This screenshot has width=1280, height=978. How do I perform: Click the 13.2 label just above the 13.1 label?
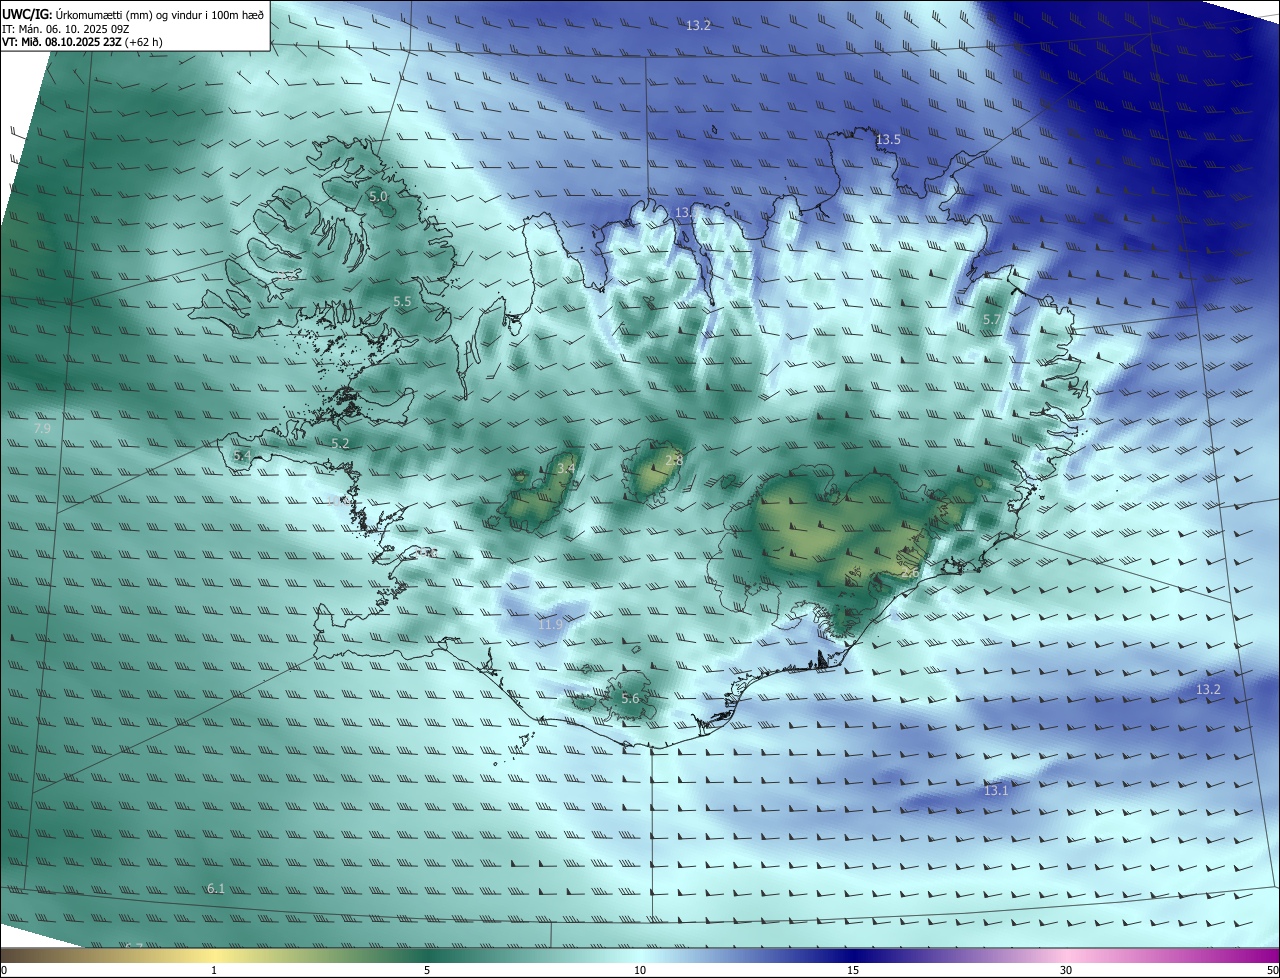point(1208,690)
